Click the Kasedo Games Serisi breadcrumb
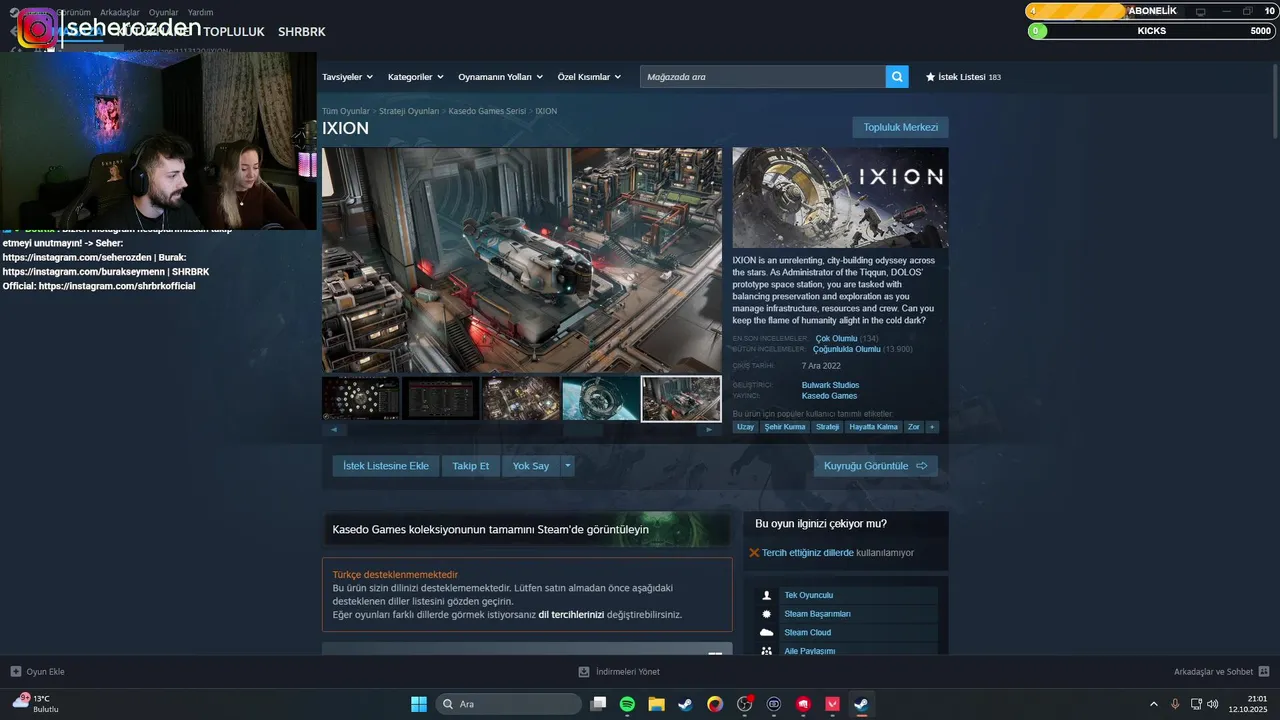This screenshot has width=1280, height=720. (487, 111)
